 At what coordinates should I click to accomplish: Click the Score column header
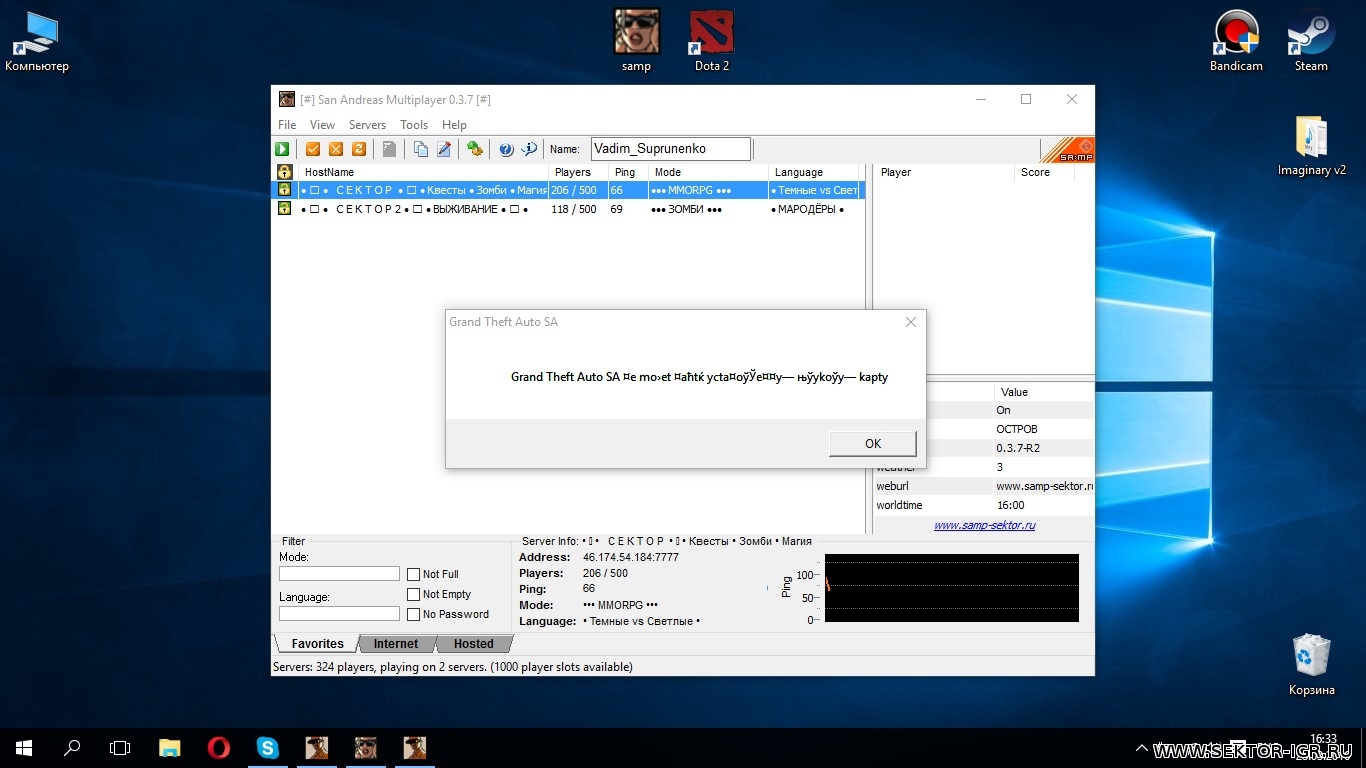coord(1044,172)
